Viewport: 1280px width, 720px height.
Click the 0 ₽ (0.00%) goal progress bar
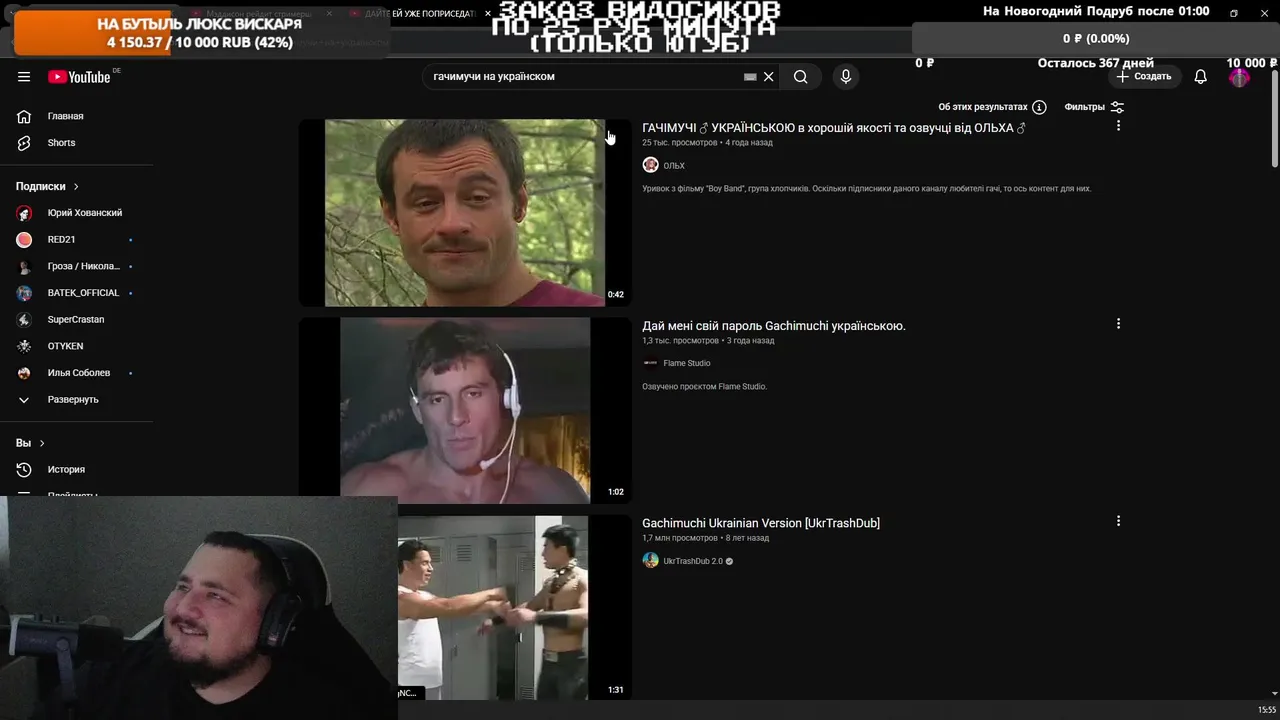1096,38
